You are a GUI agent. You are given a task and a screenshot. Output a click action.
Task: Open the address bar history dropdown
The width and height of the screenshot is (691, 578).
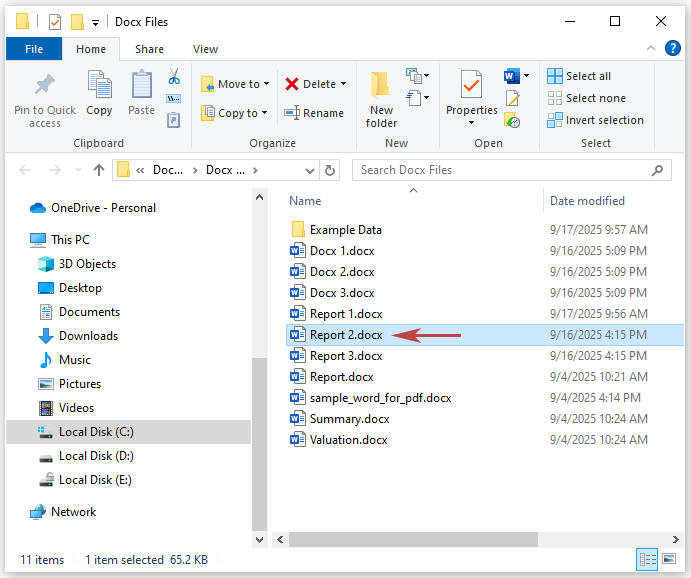tap(310, 170)
